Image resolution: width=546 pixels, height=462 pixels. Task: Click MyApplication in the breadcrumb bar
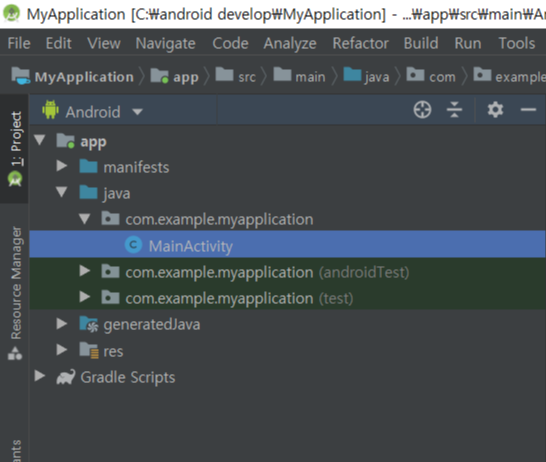click(84, 77)
